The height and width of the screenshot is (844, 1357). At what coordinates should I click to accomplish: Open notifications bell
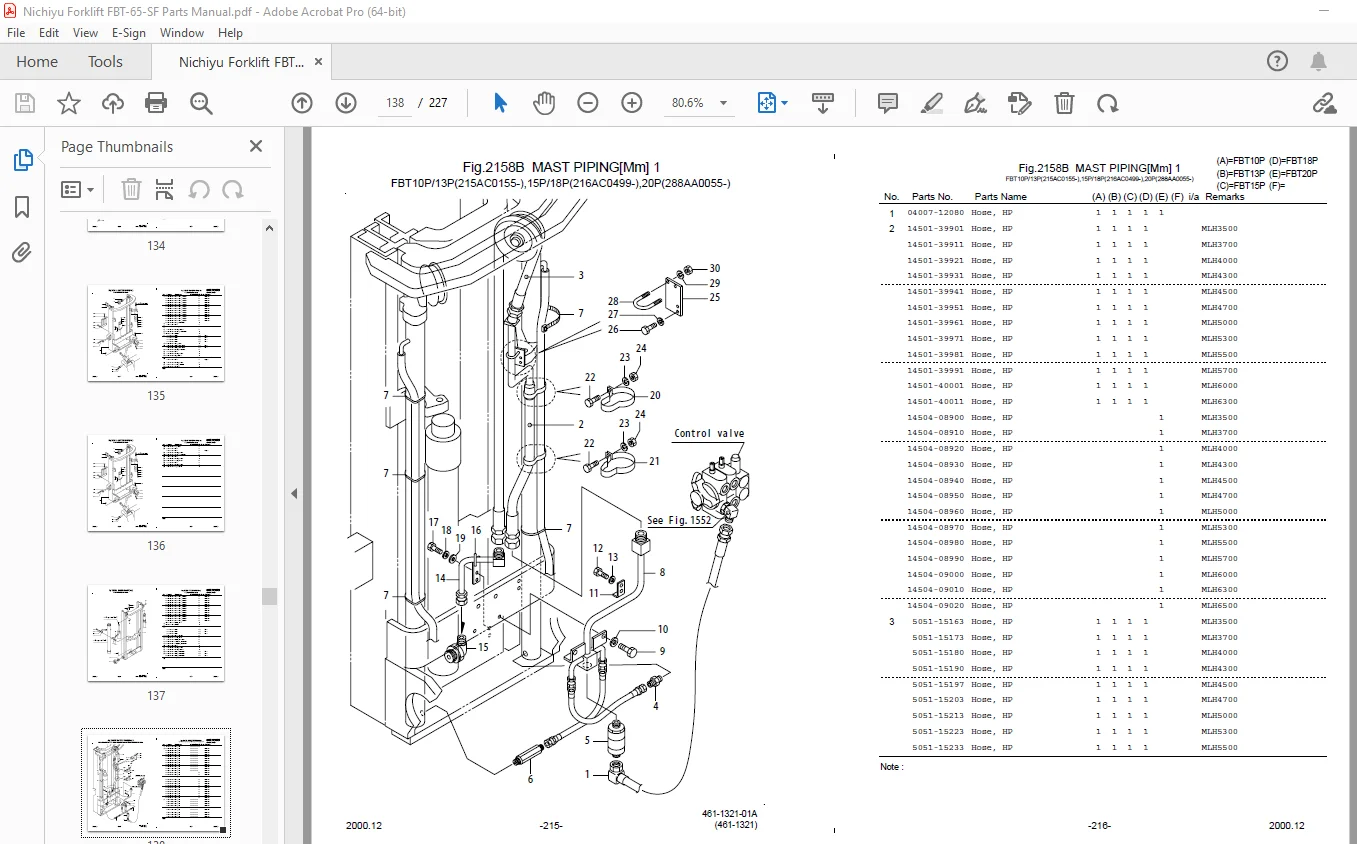[1320, 62]
